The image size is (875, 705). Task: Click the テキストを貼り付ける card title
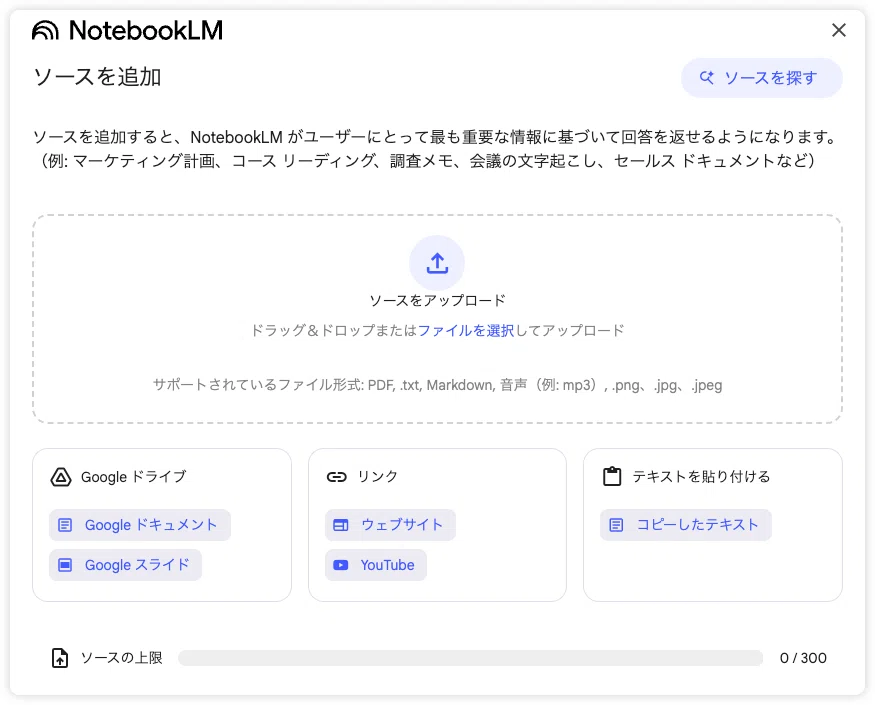point(701,477)
